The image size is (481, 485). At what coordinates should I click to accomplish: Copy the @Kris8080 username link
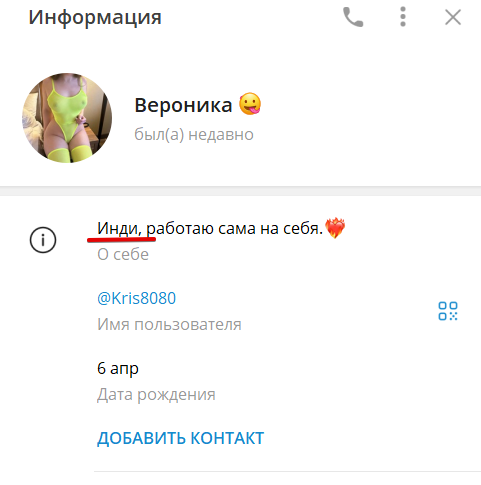(136, 298)
